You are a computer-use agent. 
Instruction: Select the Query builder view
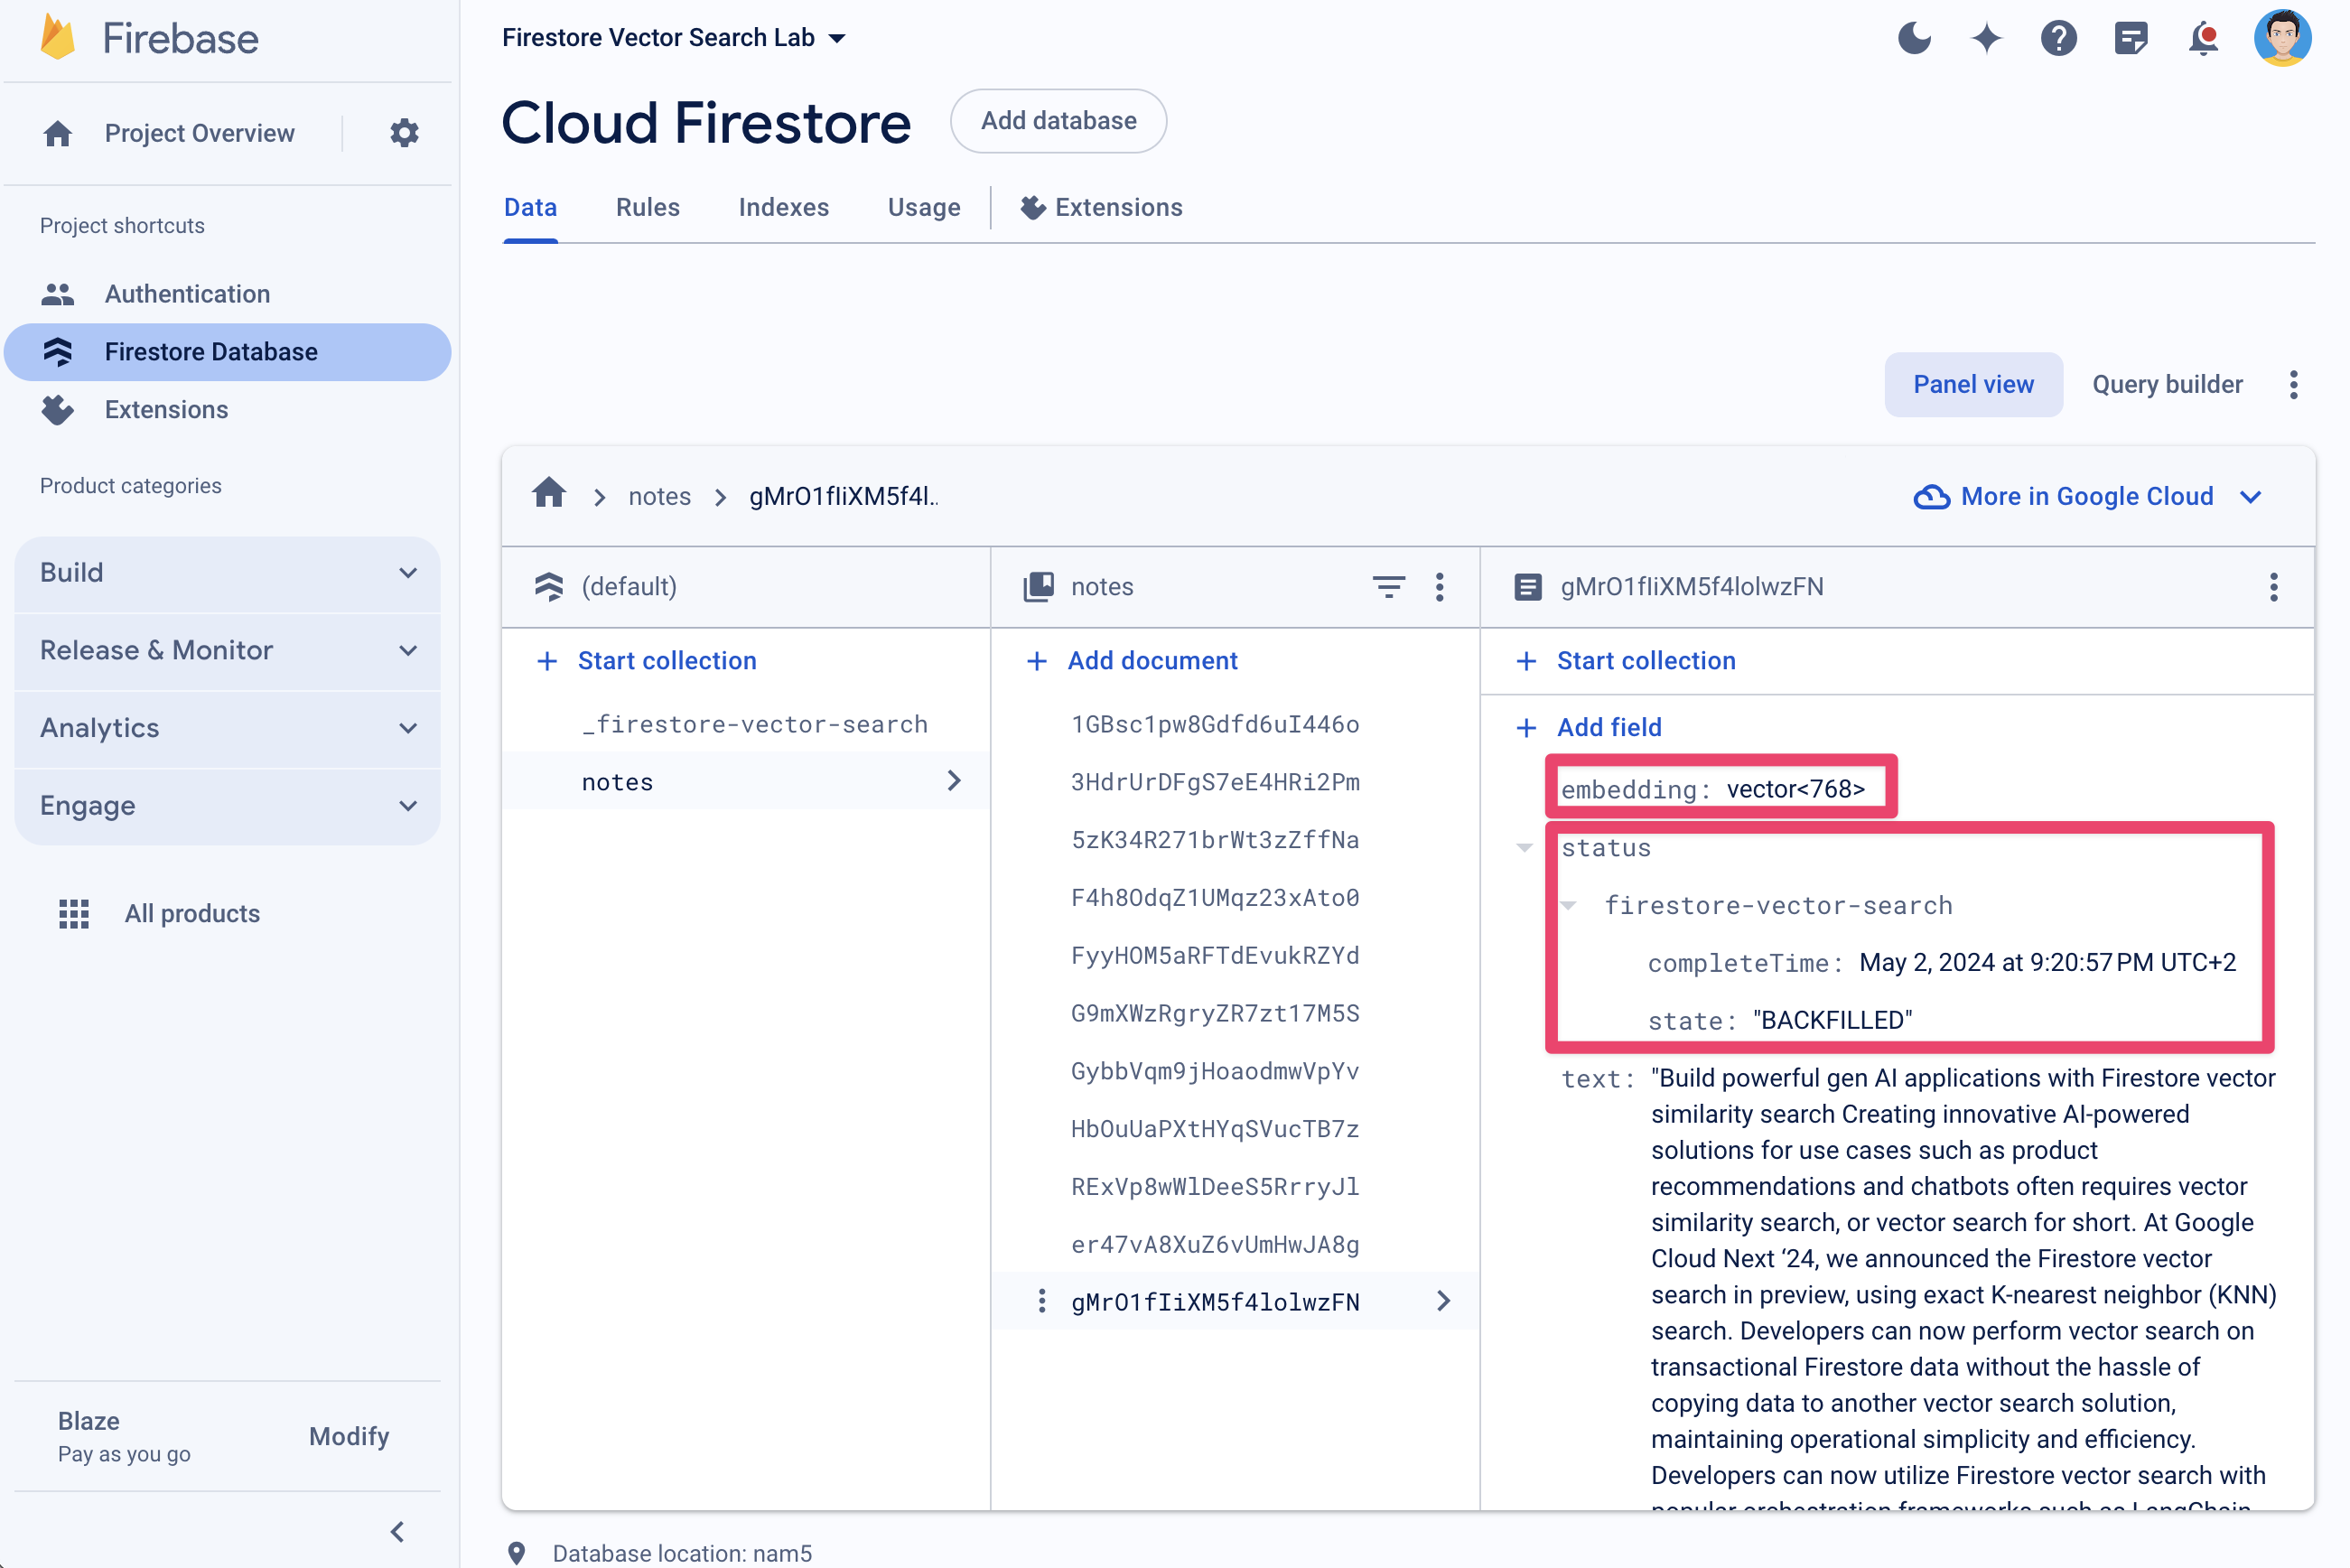coord(2167,385)
